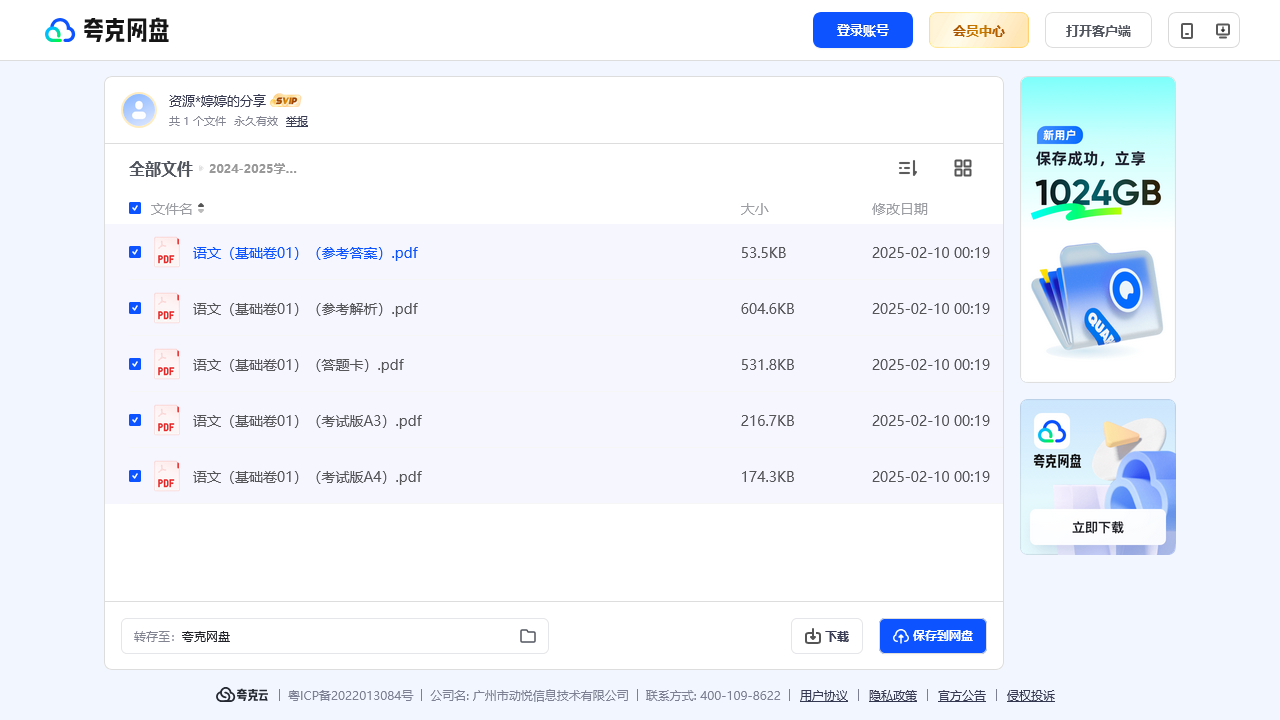The image size is (1280, 720).
Task: Click the SVIP badge icon
Action: point(287,101)
